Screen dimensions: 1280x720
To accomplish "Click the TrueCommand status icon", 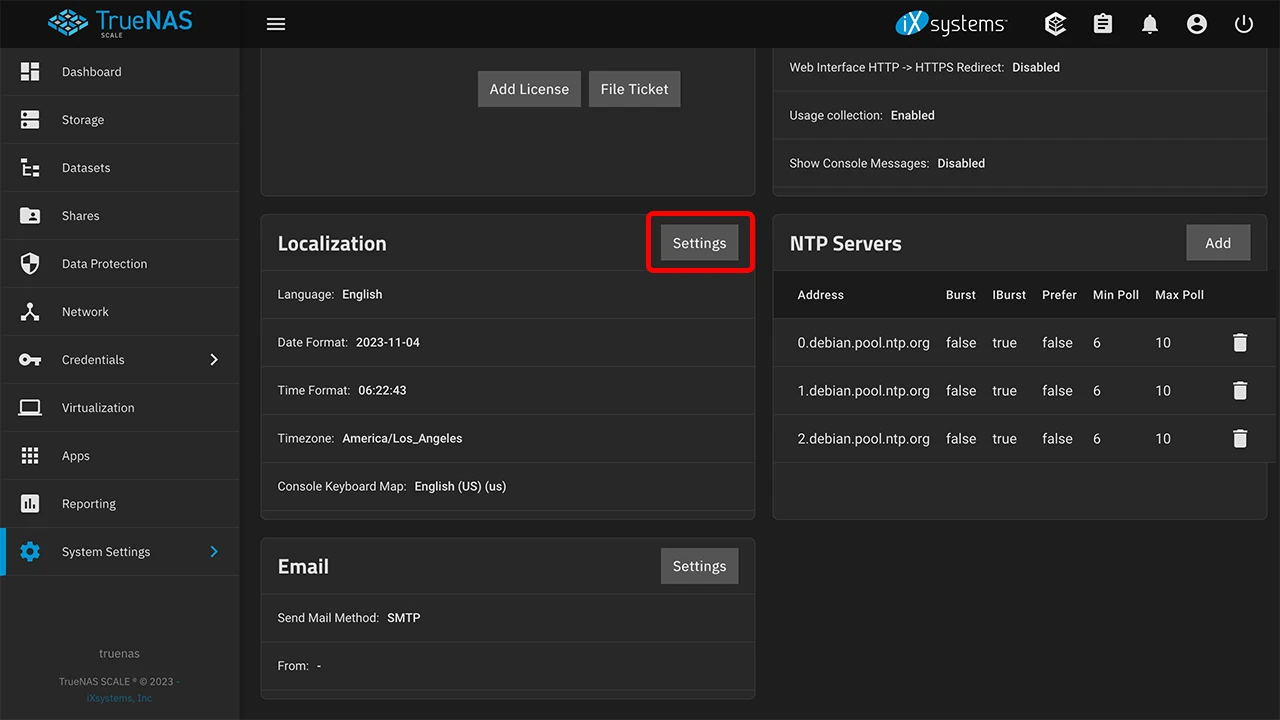I will pyautogui.click(x=1055, y=24).
